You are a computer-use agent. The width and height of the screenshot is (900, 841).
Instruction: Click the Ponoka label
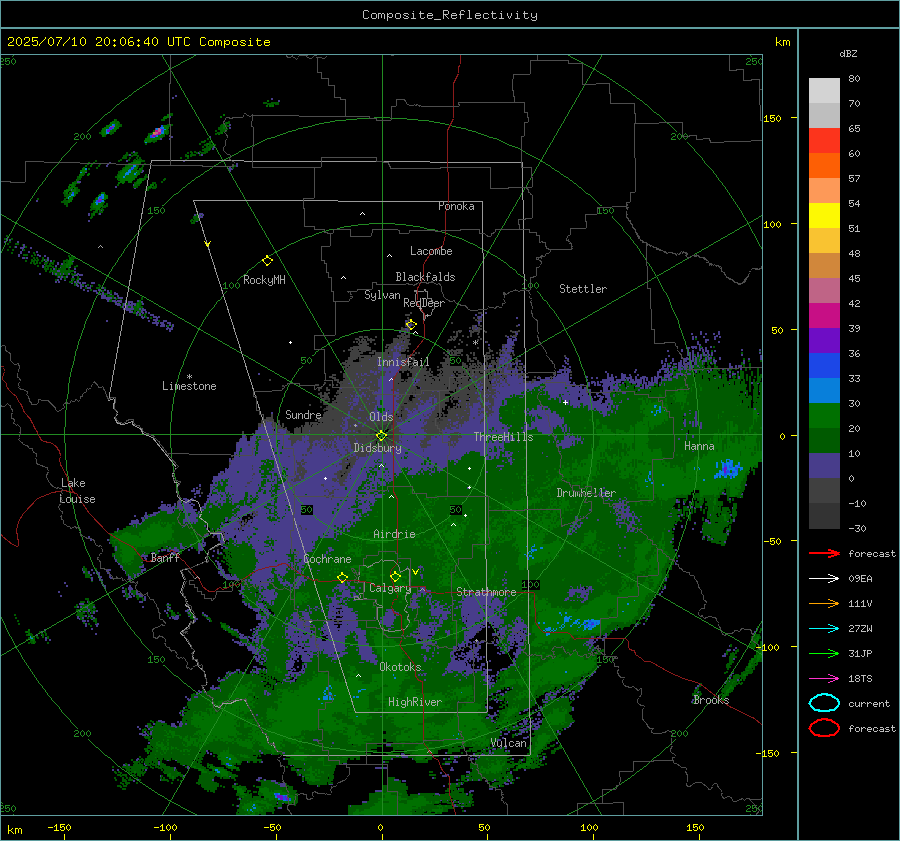[x=456, y=206]
